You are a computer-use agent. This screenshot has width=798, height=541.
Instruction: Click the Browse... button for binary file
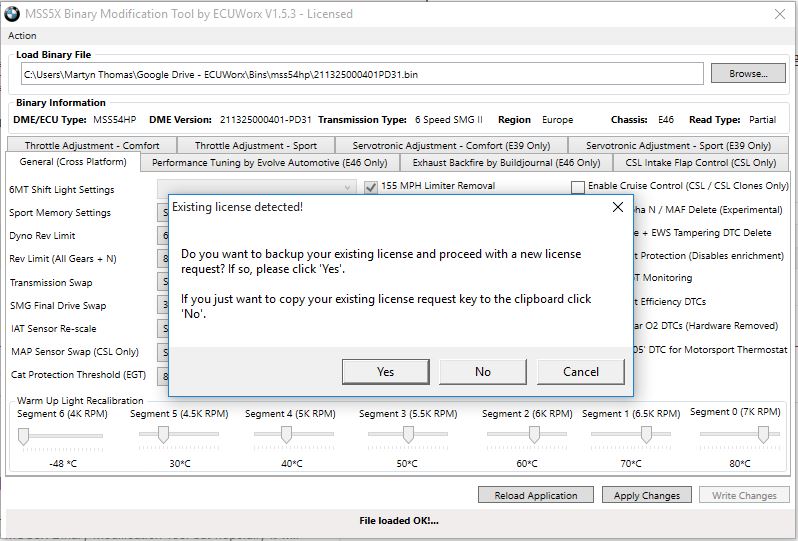pos(747,74)
